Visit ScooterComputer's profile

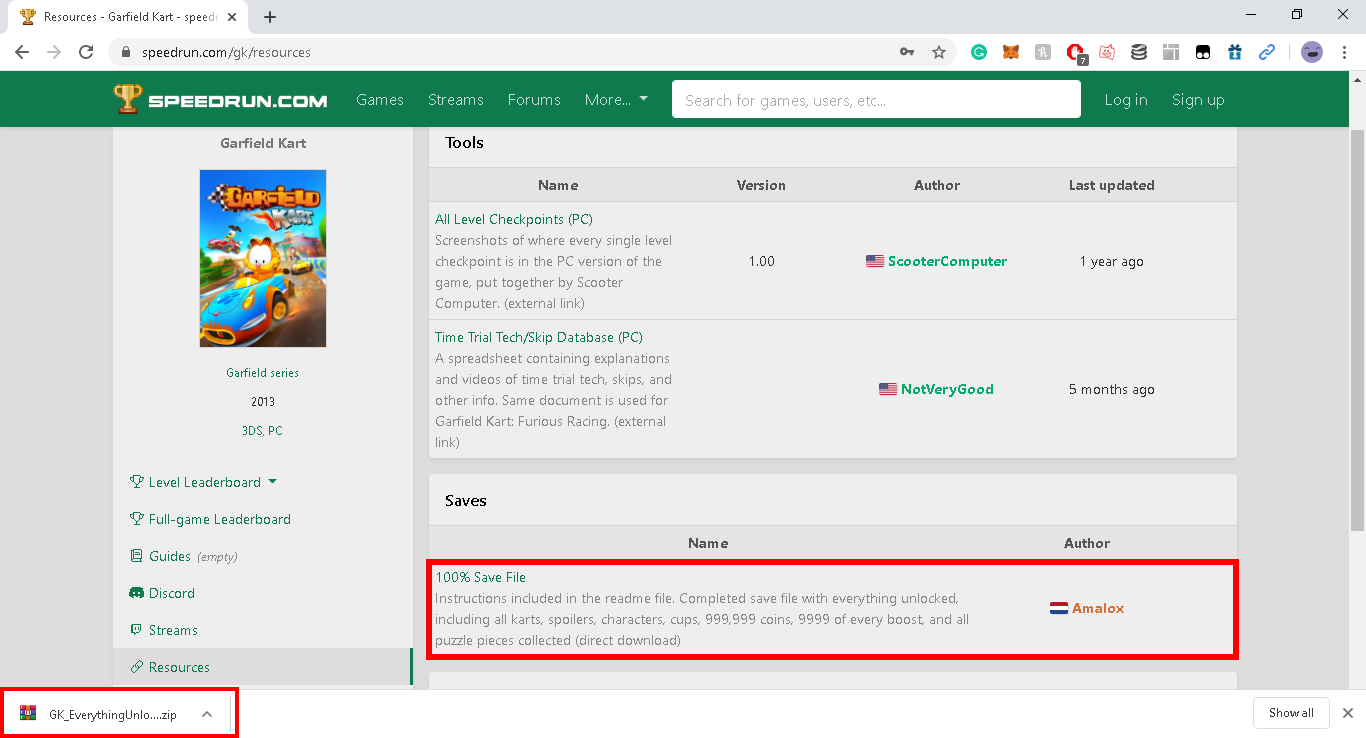point(947,261)
